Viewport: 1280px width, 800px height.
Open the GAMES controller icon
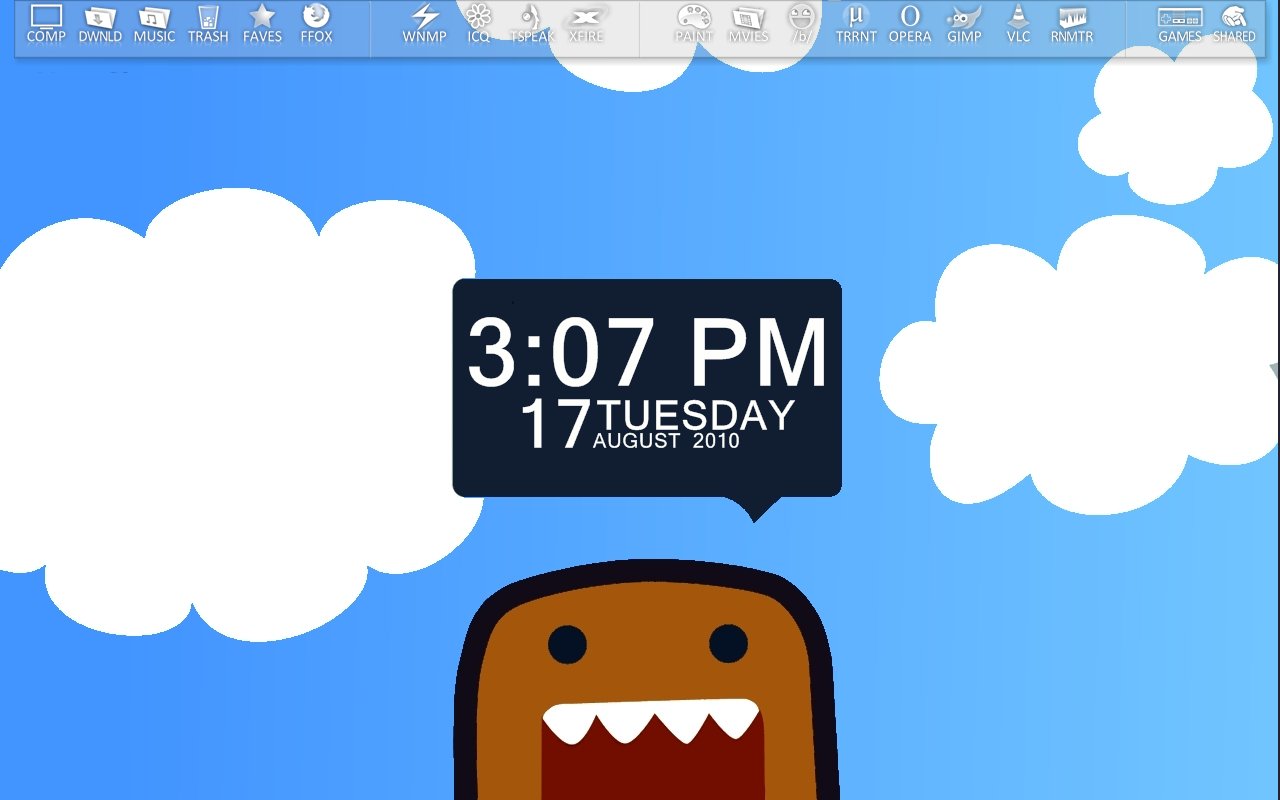(x=1180, y=24)
